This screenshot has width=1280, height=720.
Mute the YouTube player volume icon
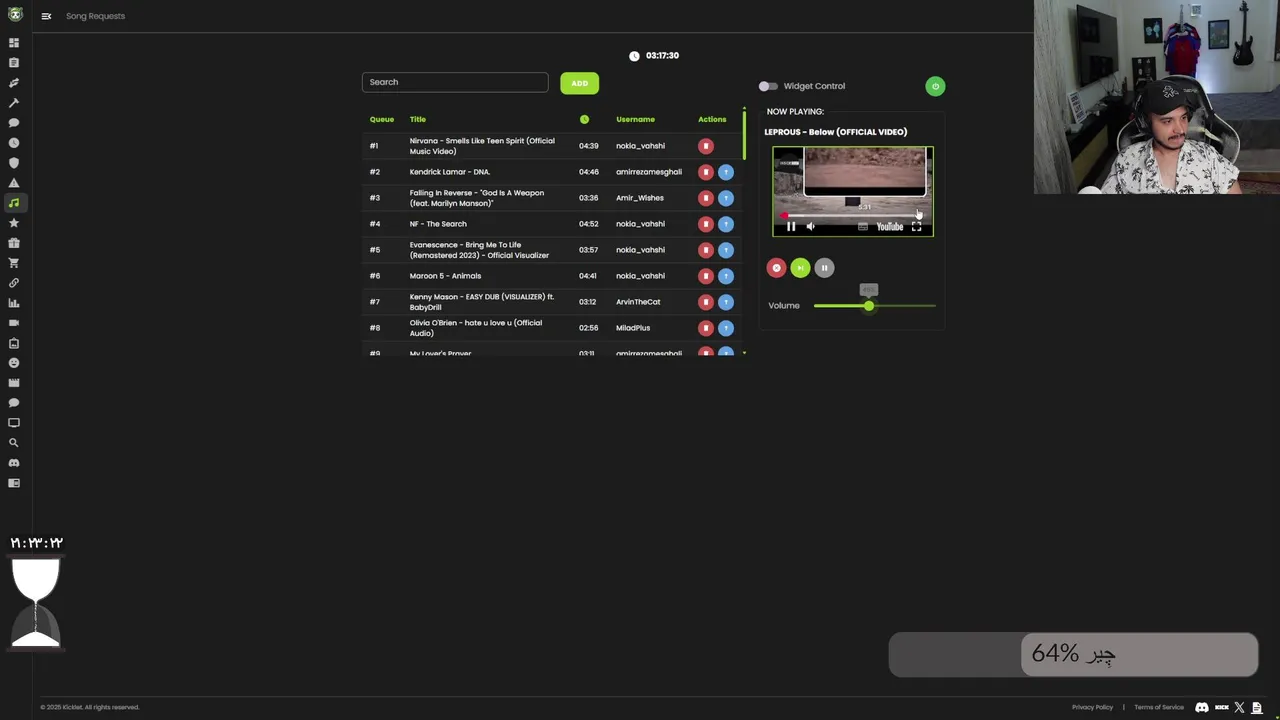tap(811, 227)
